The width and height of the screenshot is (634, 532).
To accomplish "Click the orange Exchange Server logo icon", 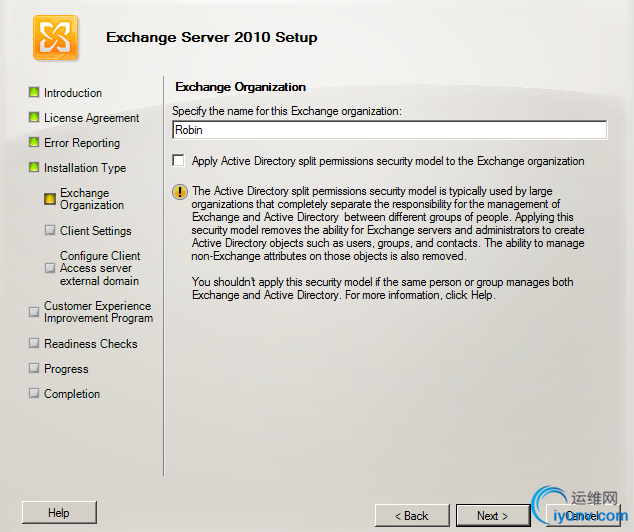I will (x=55, y=38).
